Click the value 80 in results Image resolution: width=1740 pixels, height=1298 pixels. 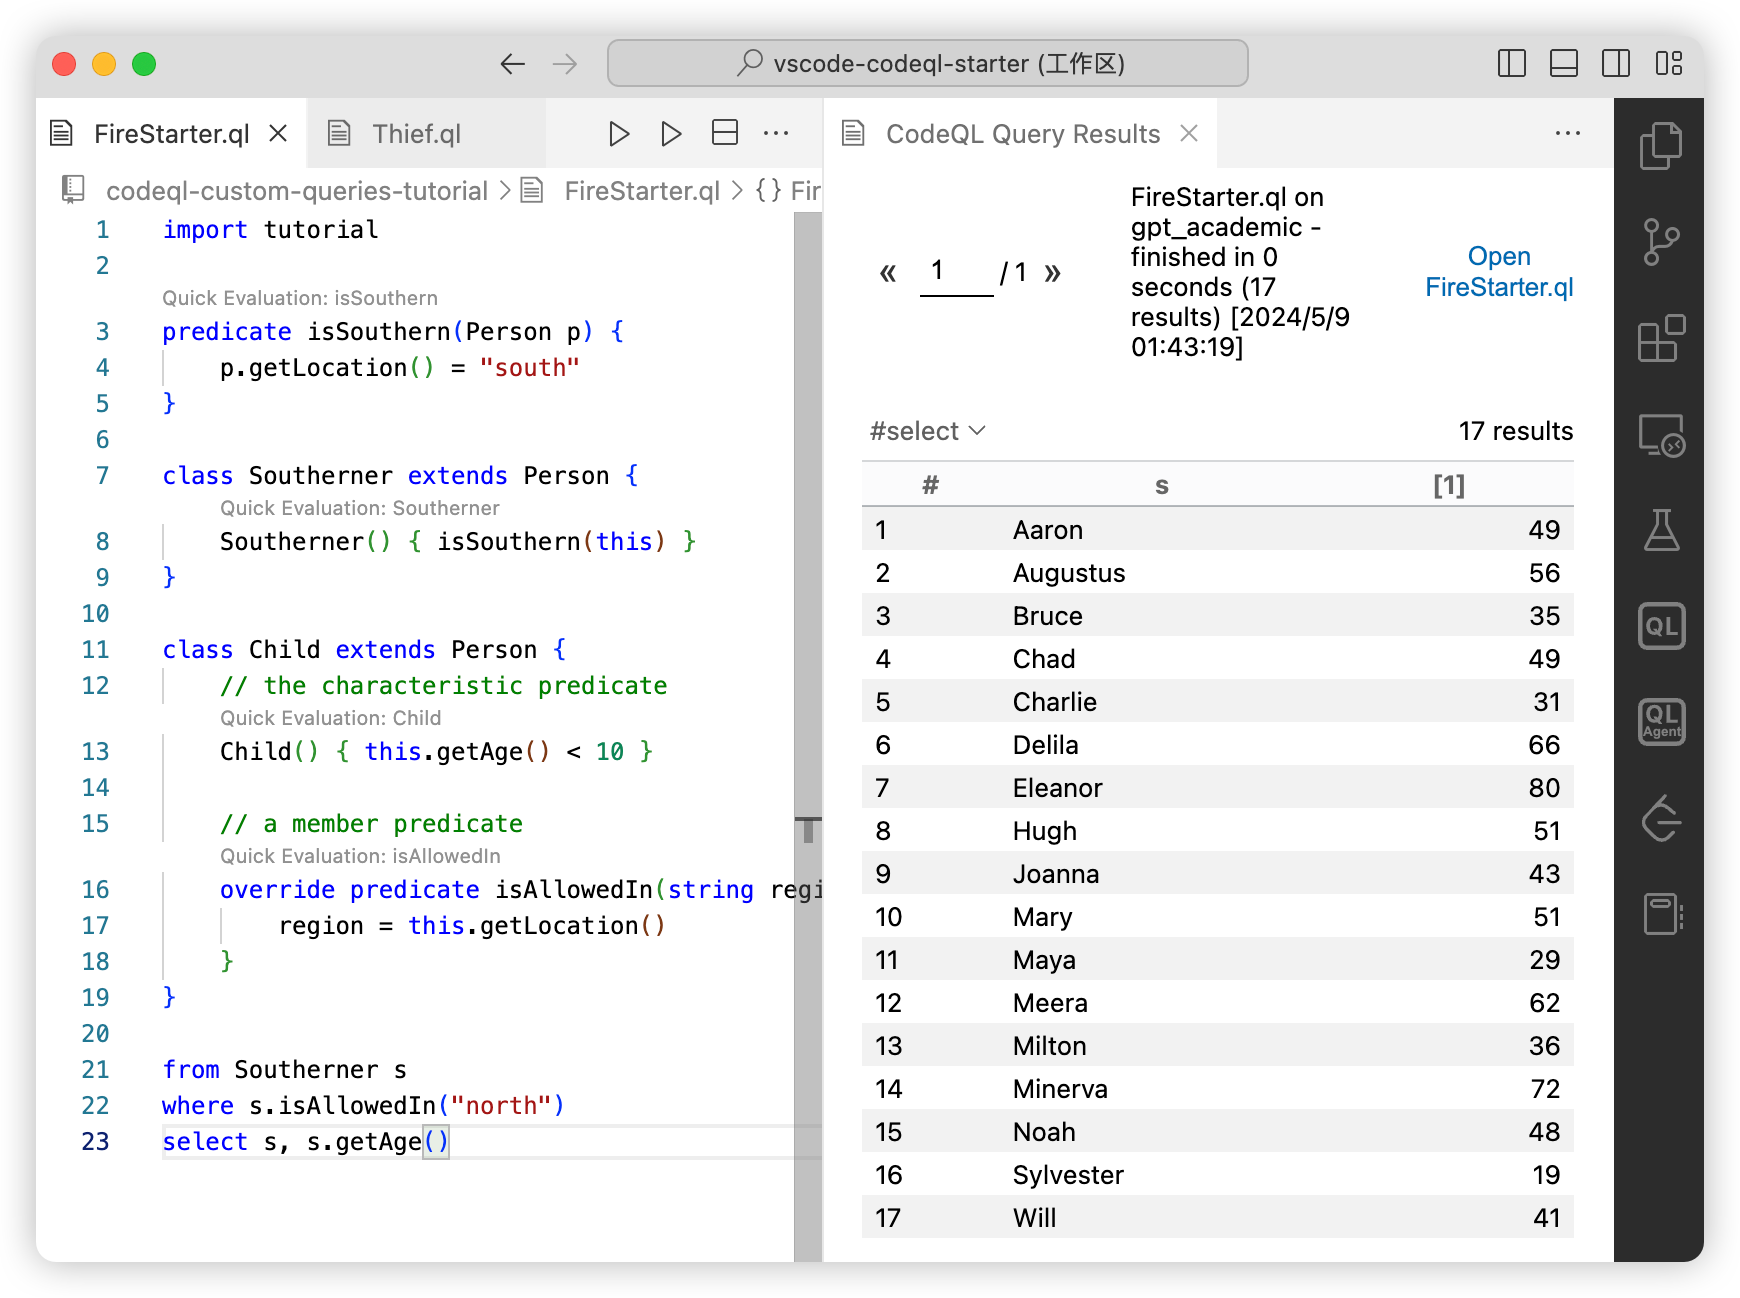[x=1544, y=788]
